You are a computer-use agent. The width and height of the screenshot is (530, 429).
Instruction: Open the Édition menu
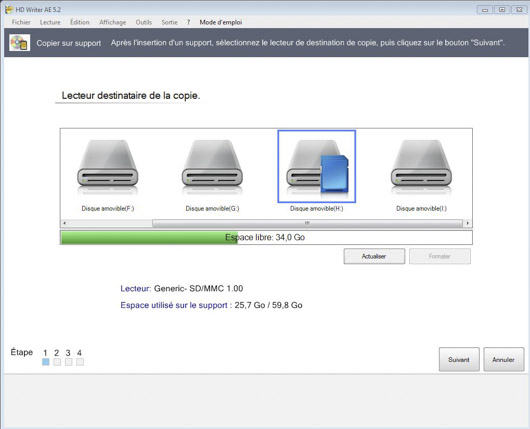[80, 22]
